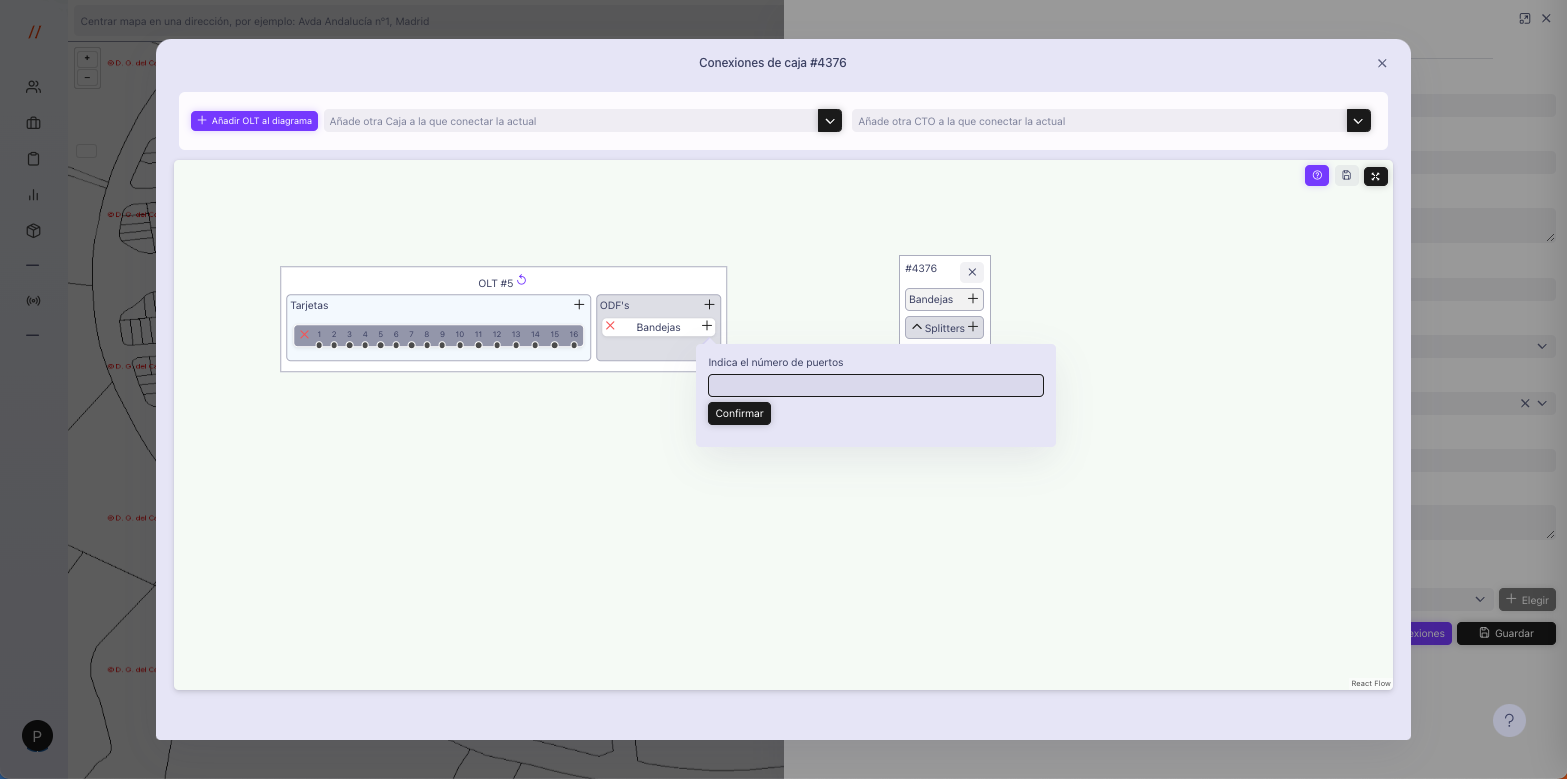This screenshot has width=1567, height=779.
Task: Click the OLT #5 title
Action: (x=495, y=283)
